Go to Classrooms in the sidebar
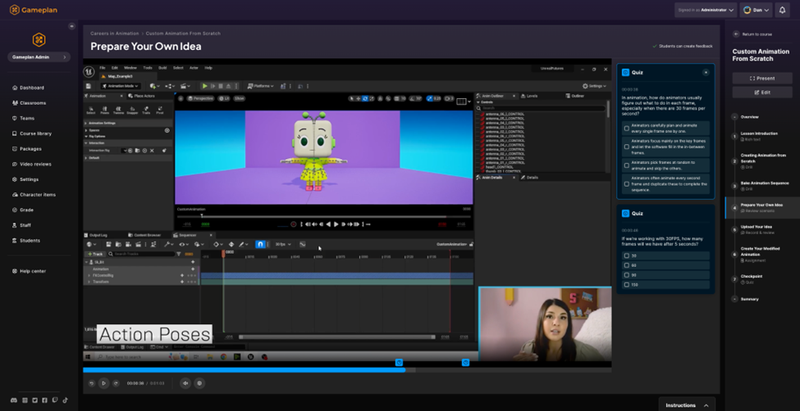The image size is (800, 411). click(x=30, y=103)
